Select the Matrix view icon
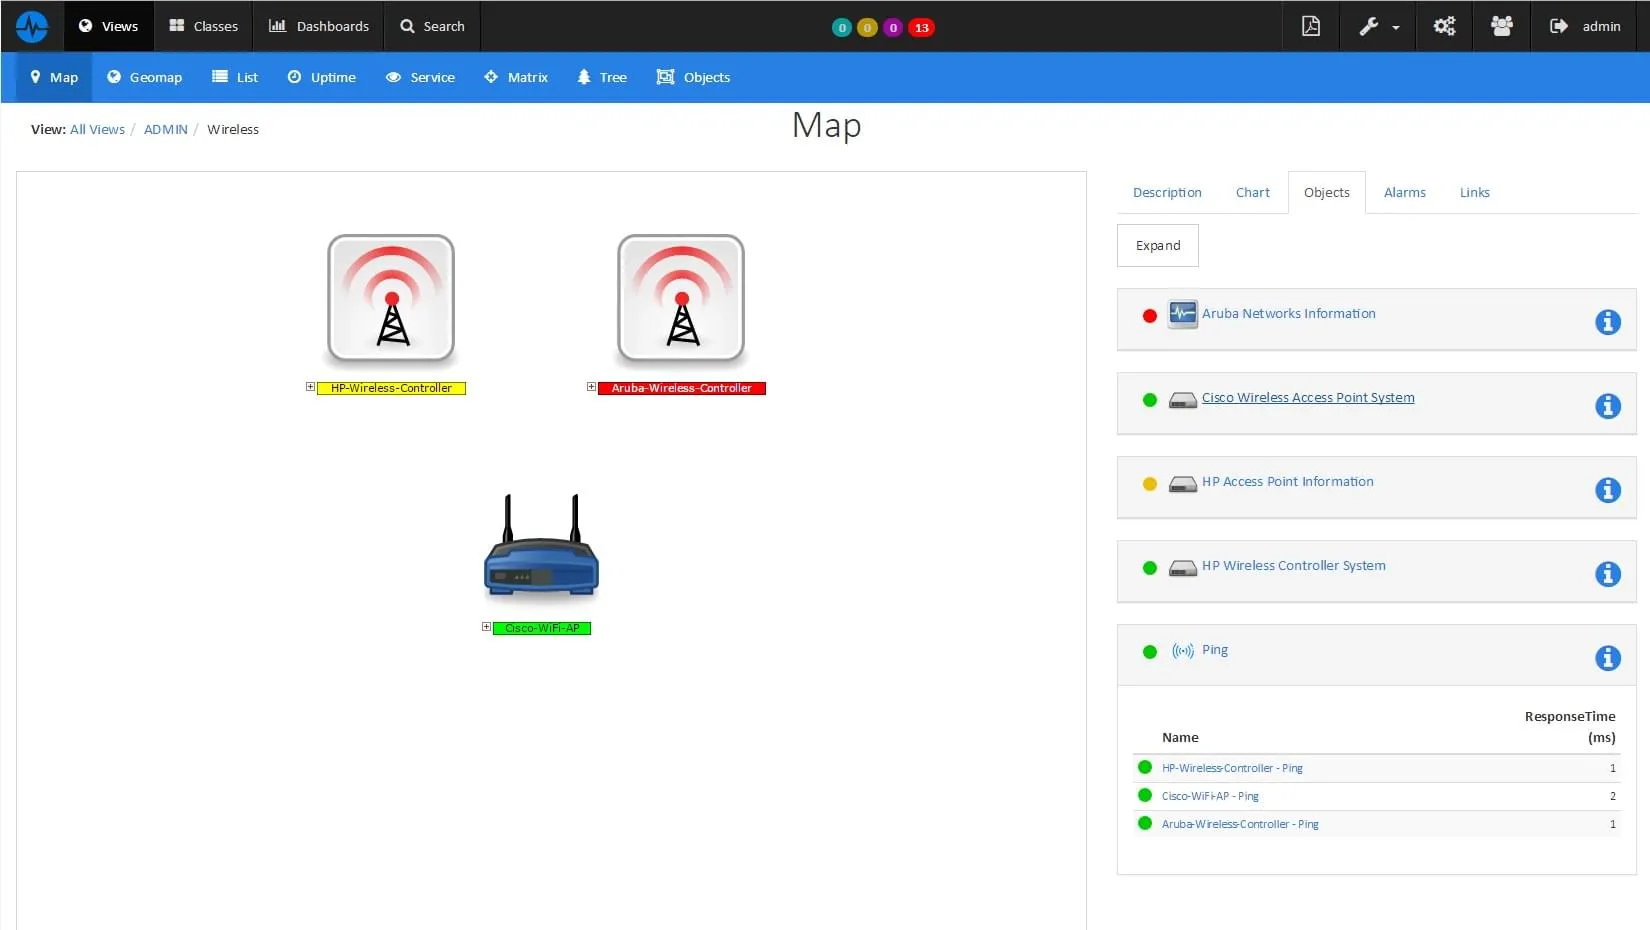 [491, 77]
